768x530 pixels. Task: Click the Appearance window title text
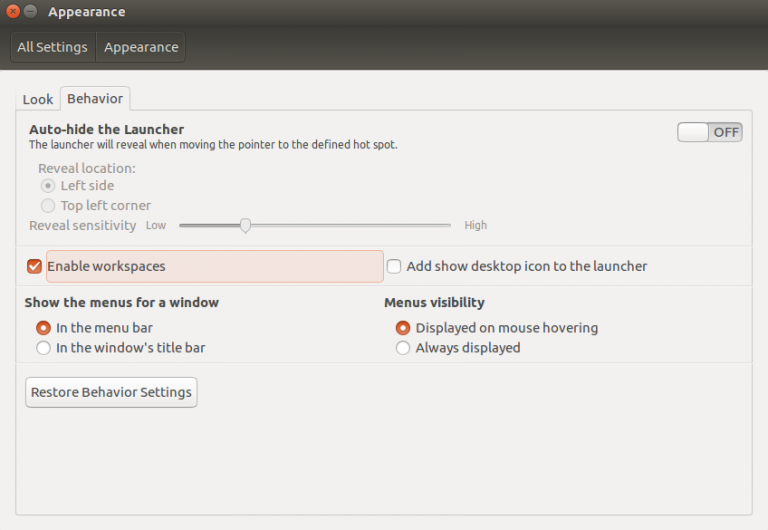(x=87, y=12)
